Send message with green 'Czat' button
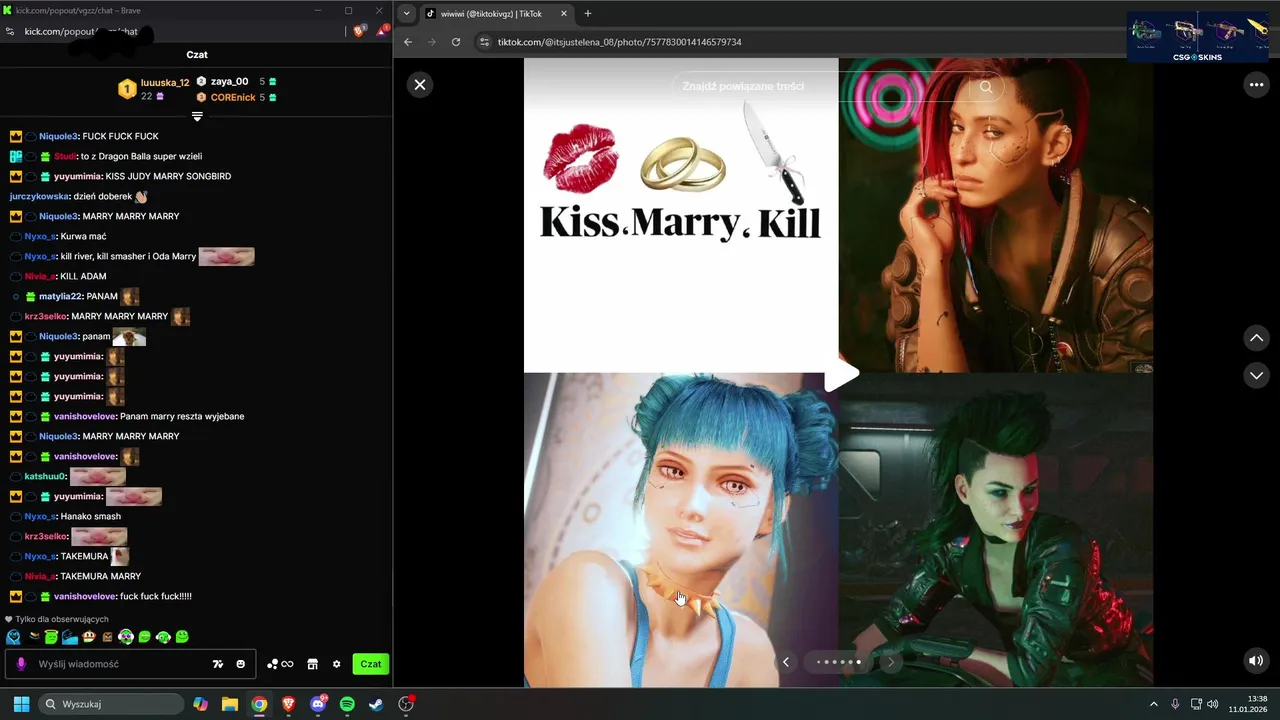This screenshot has height=720, width=1280. pos(371,664)
